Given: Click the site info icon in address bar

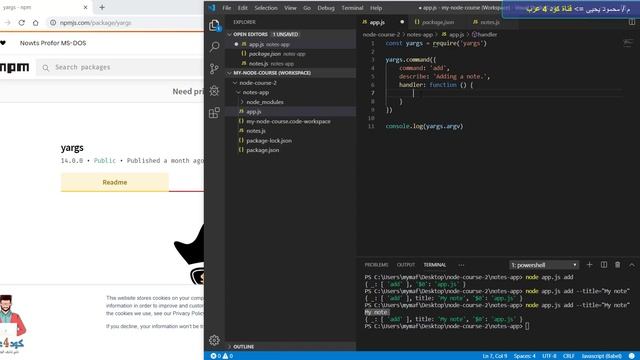Looking at the screenshot, I should click(53, 23).
